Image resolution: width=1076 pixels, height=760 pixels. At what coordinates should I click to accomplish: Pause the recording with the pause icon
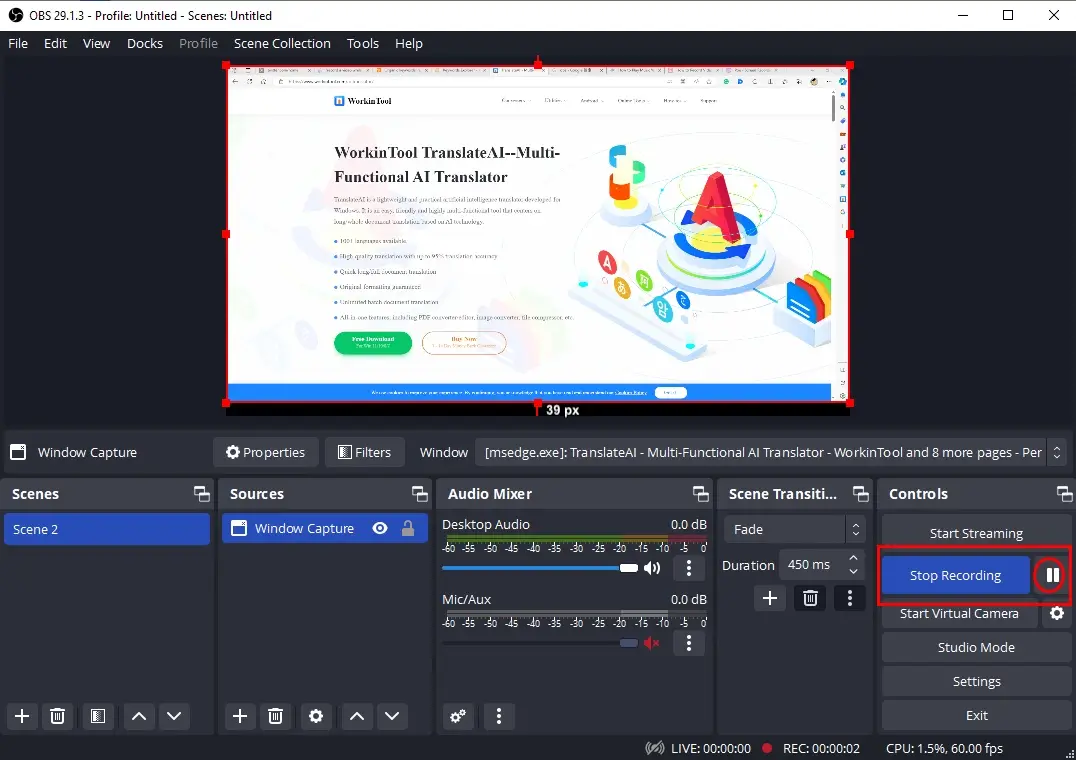[x=1051, y=575]
